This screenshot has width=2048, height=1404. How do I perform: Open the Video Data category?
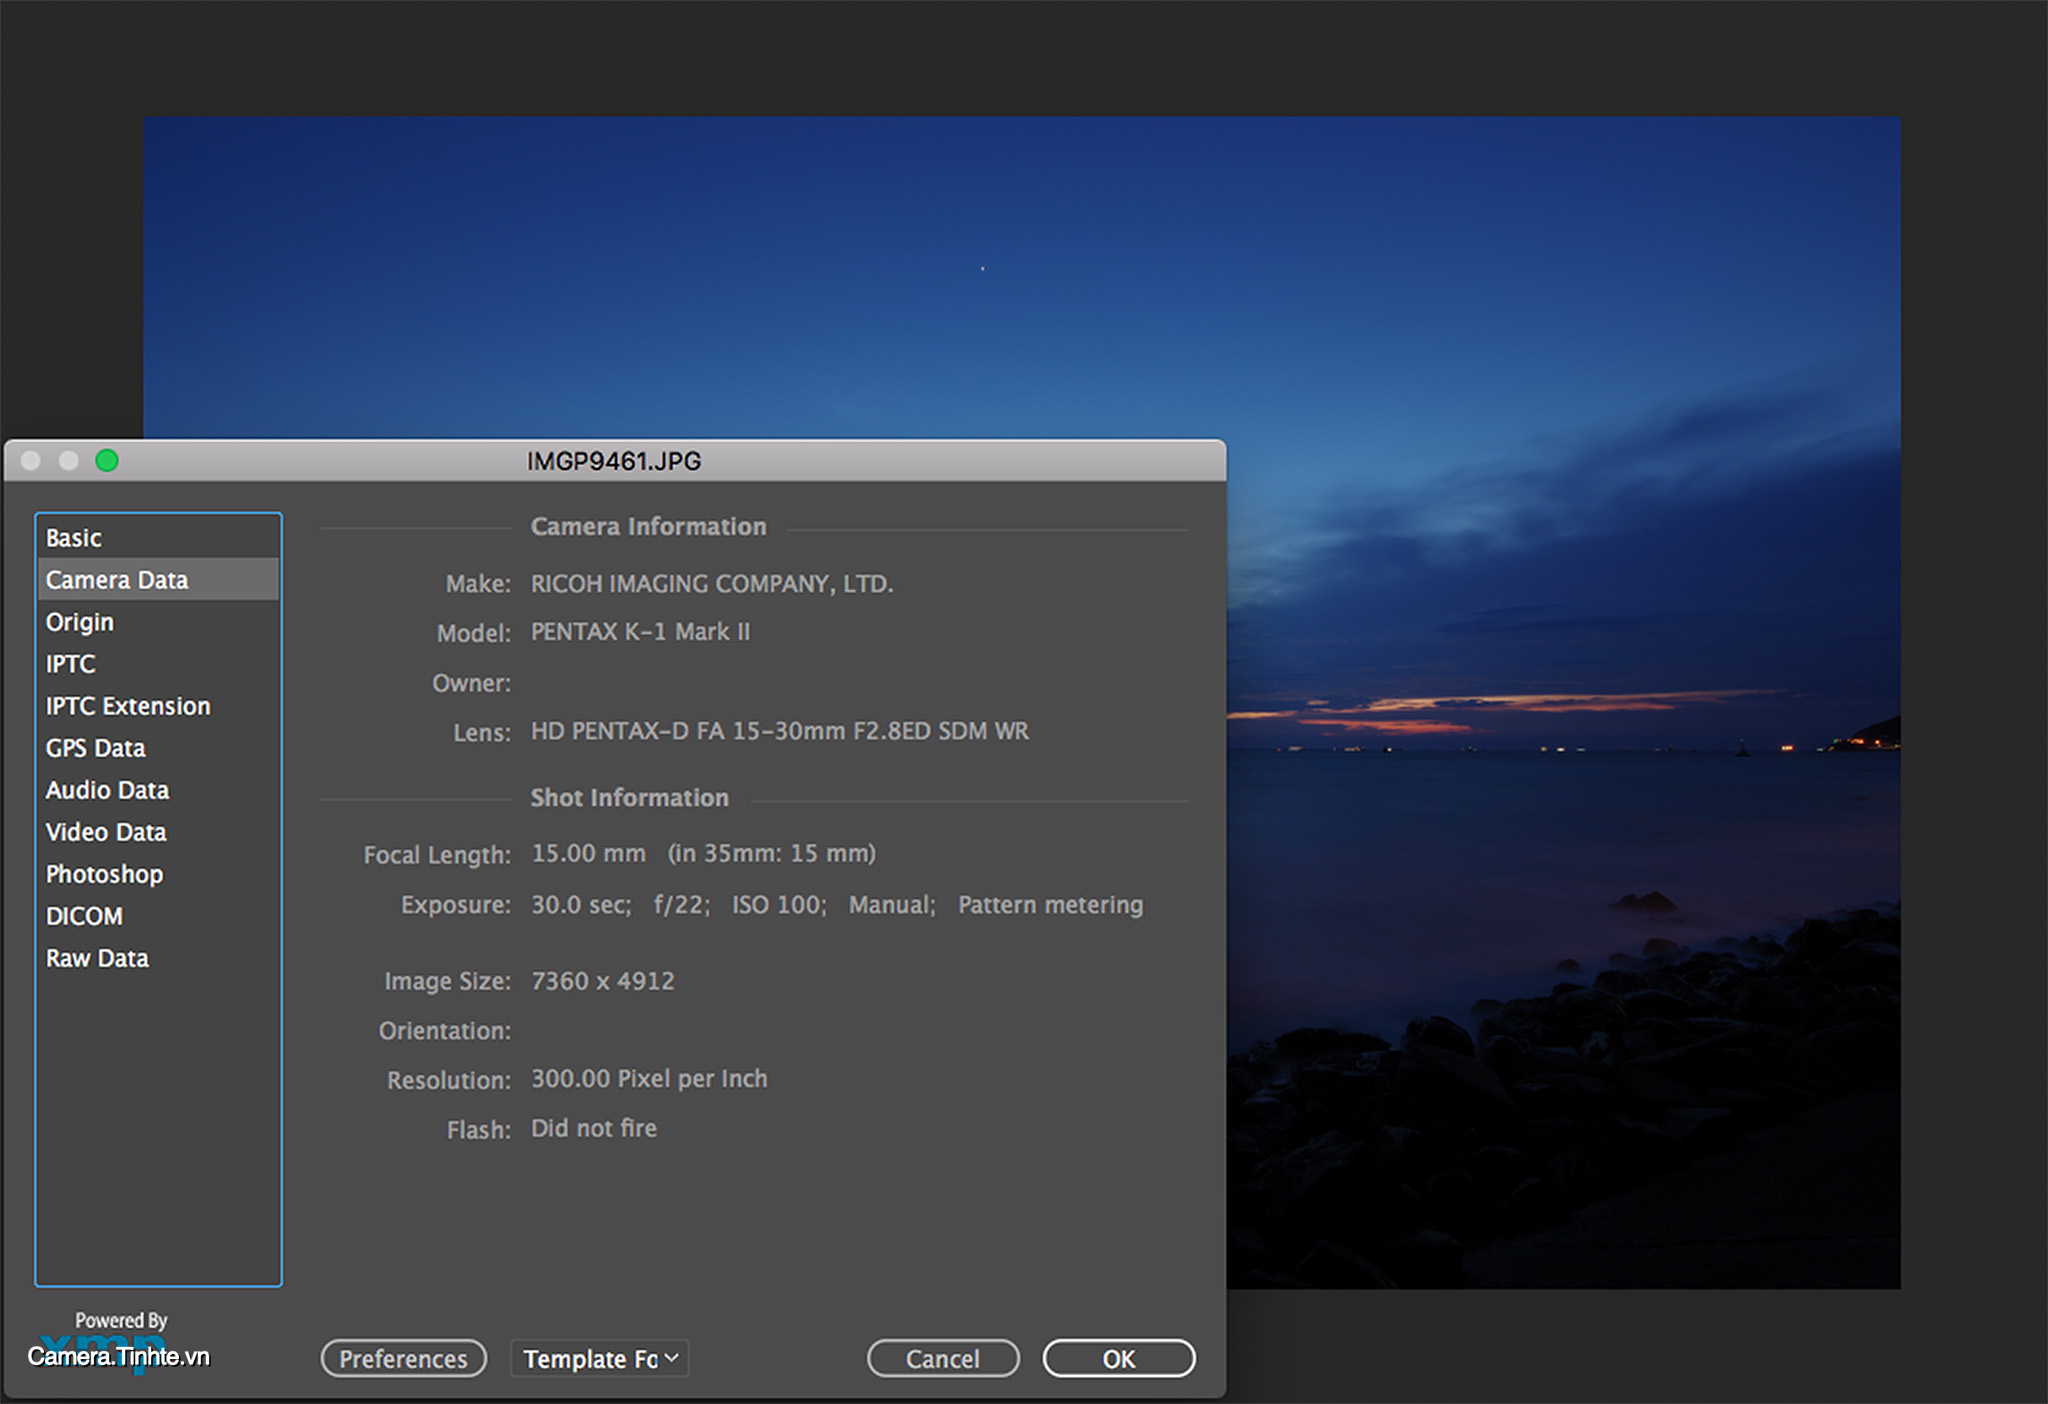coord(158,832)
